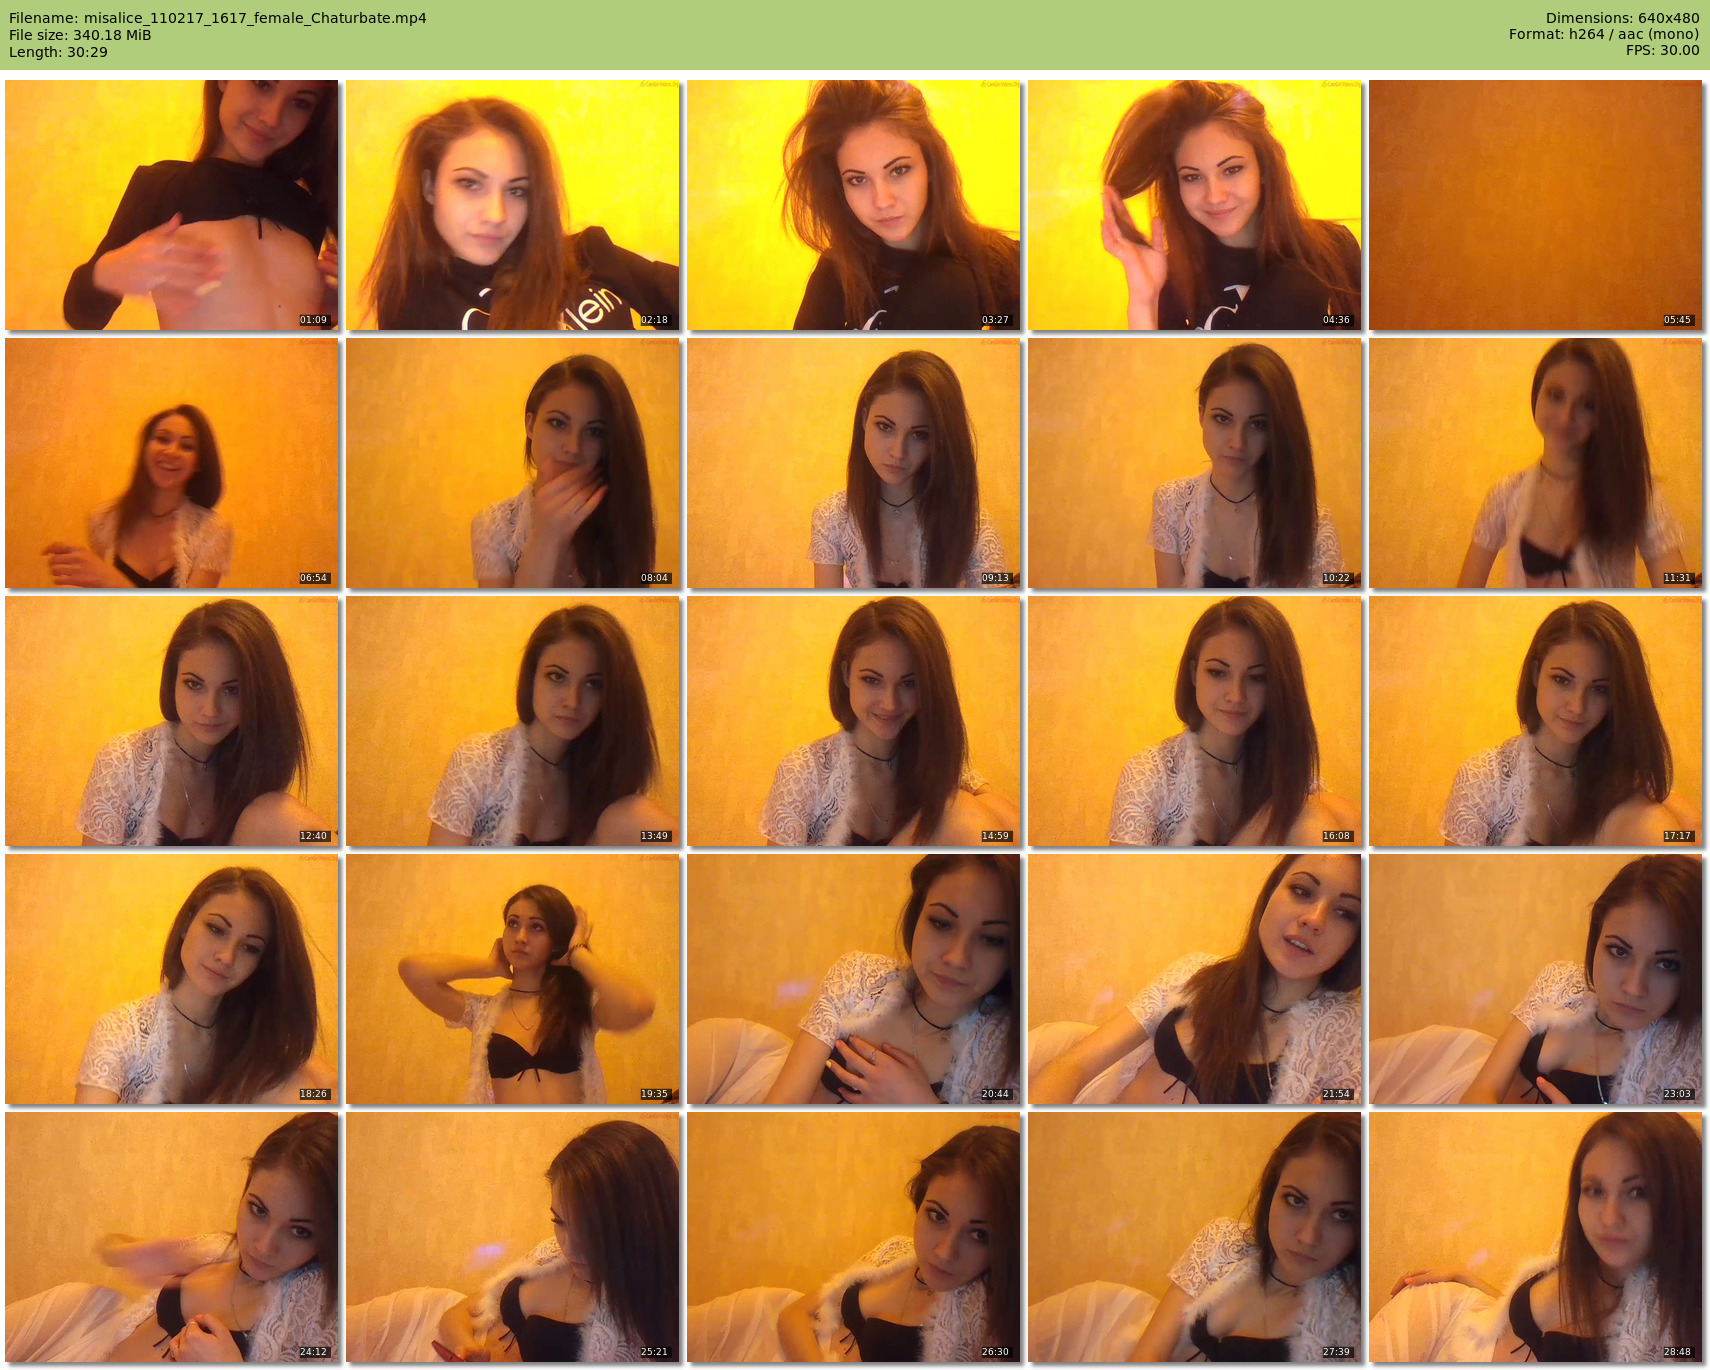Image resolution: width=1710 pixels, height=1370 pixels.
Task: Open the blank orange thumbnail at 05:45
Action: tap(1536, 205)
